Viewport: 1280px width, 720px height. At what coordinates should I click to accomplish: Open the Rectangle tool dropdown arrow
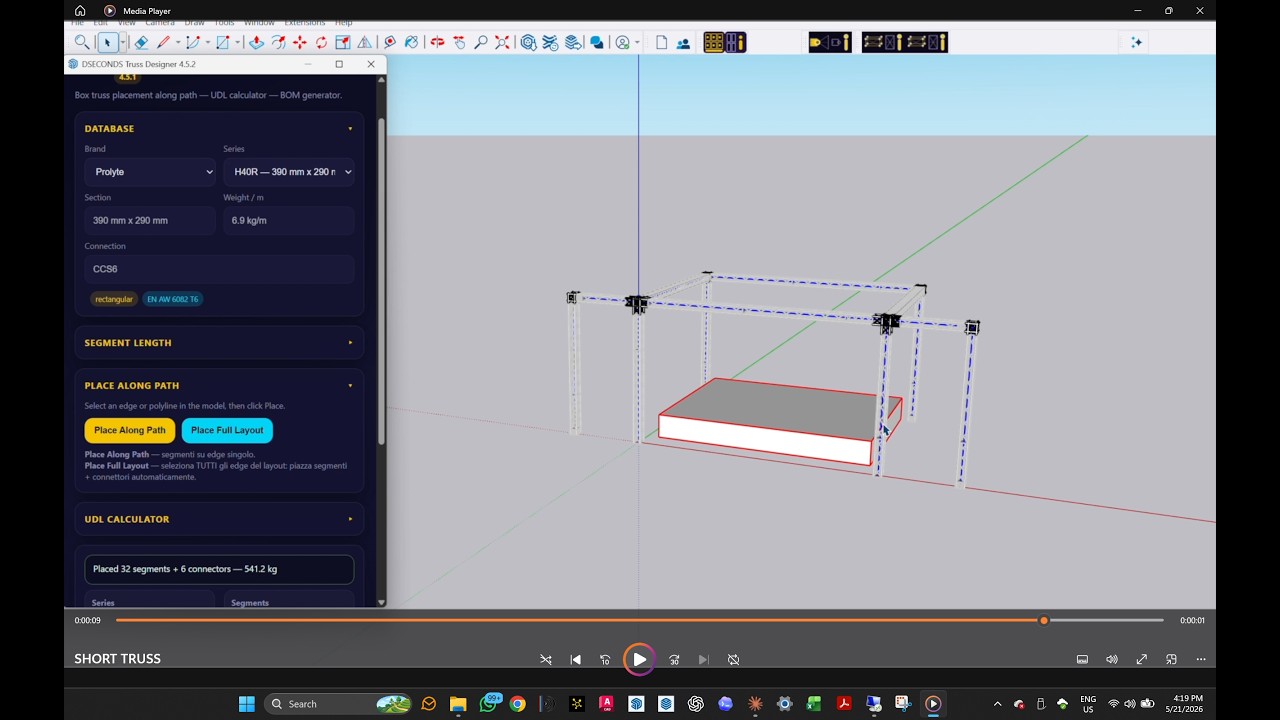click(237, 42)
